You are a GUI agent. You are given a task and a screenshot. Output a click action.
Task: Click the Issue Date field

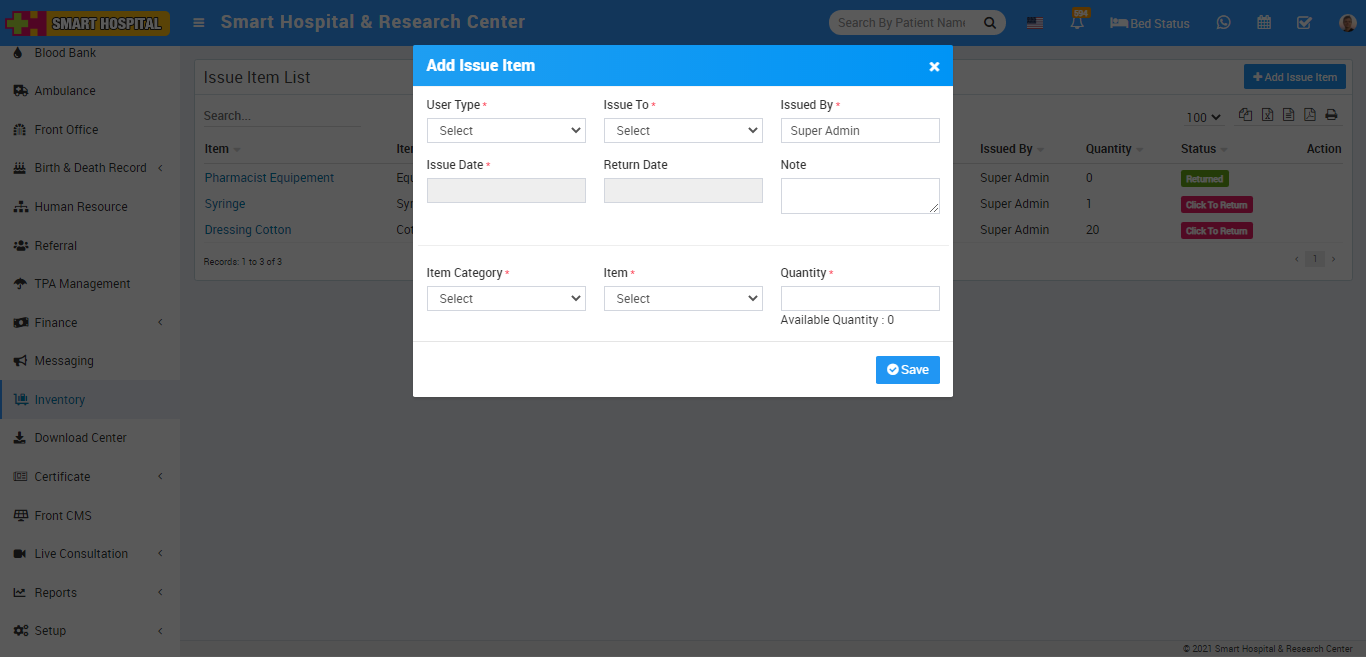[506, 191]
